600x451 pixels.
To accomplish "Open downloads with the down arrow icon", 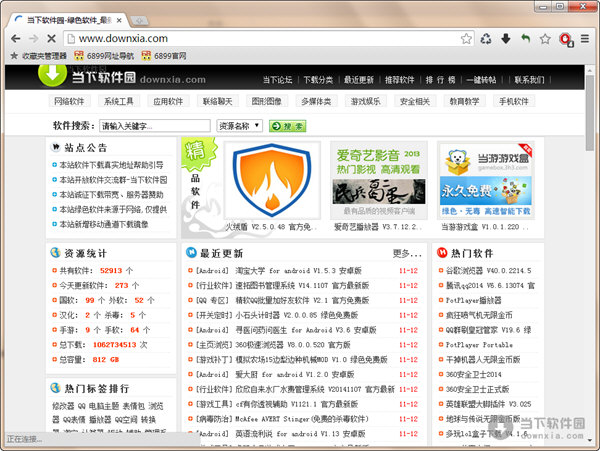I will pos(506,39).
